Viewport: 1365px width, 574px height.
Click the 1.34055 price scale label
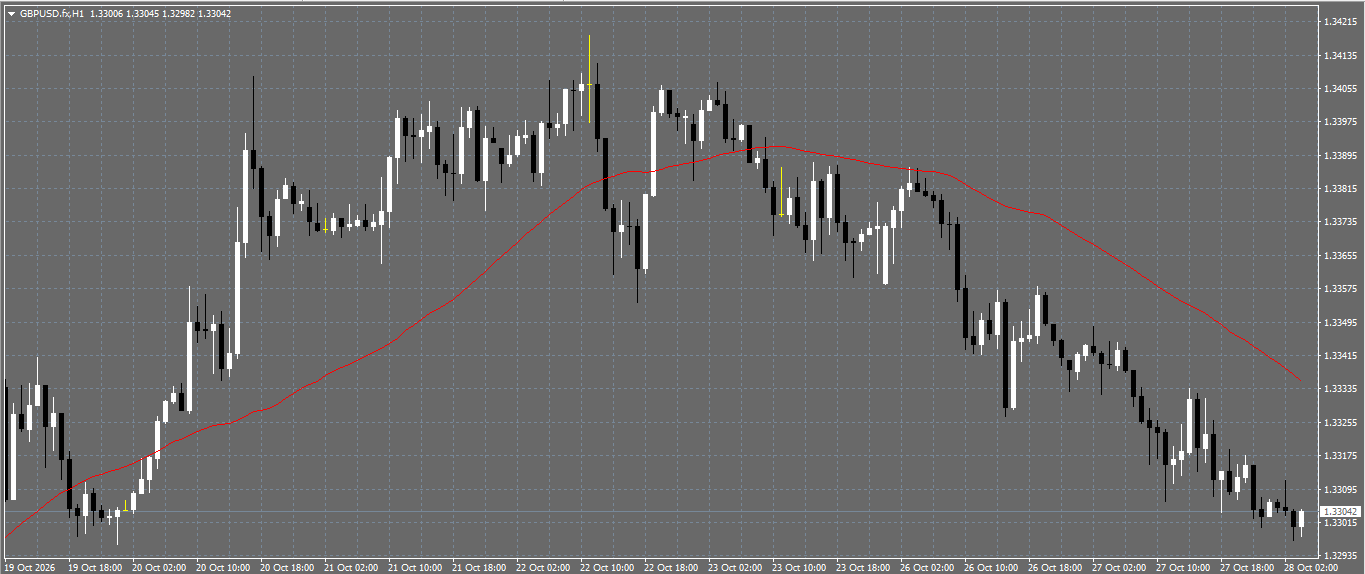(x=1339, y=89)
